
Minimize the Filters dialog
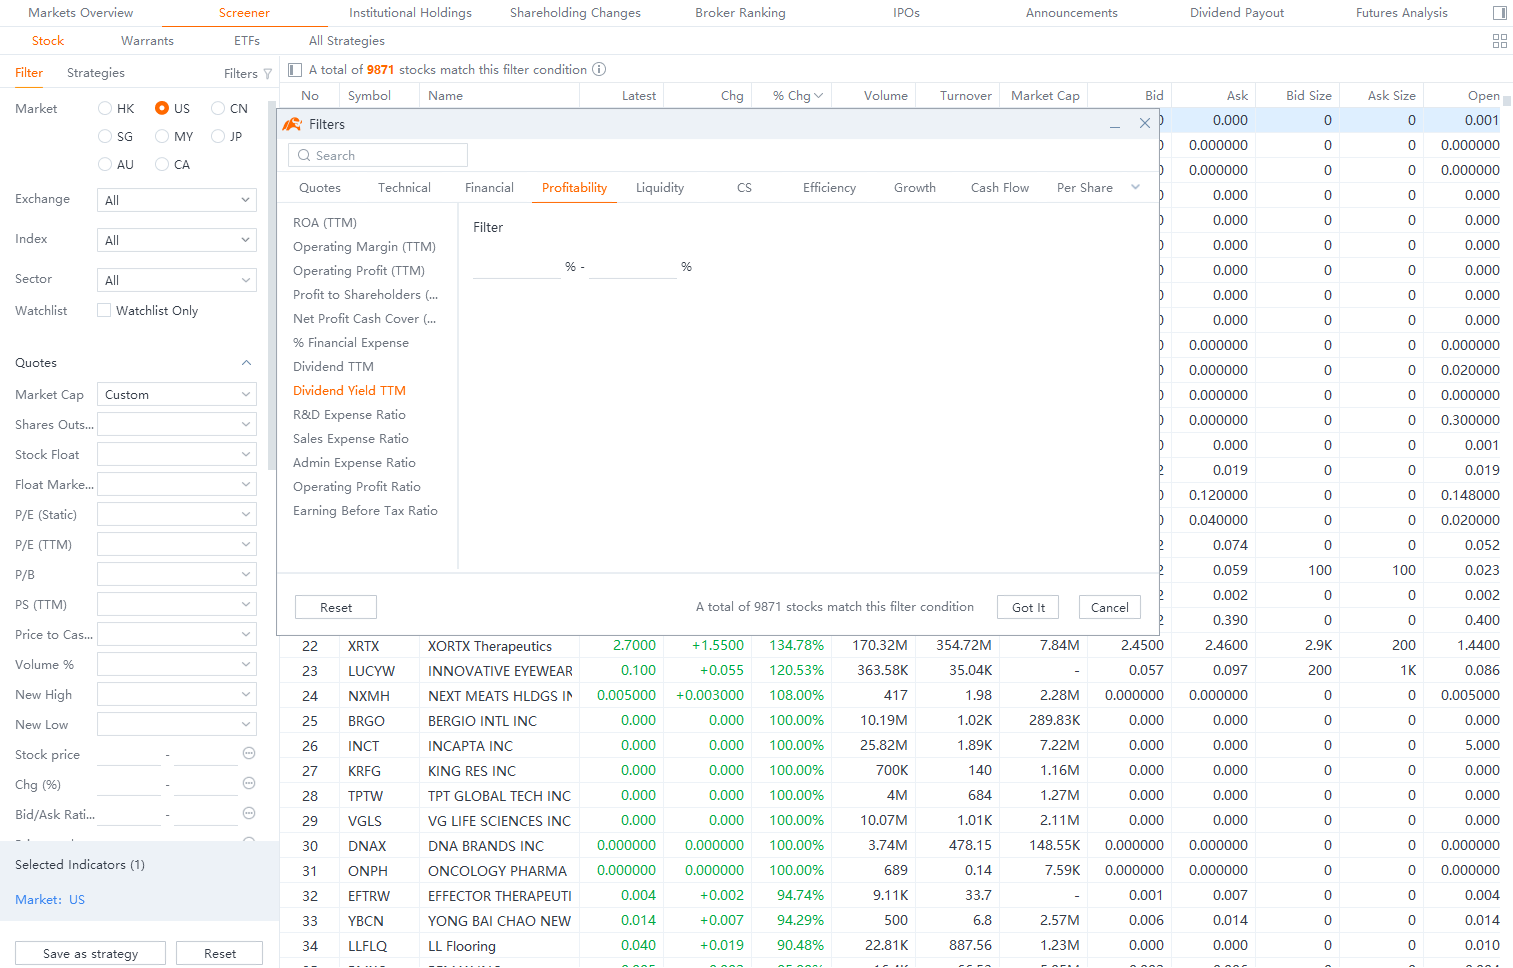(1114, 125)
